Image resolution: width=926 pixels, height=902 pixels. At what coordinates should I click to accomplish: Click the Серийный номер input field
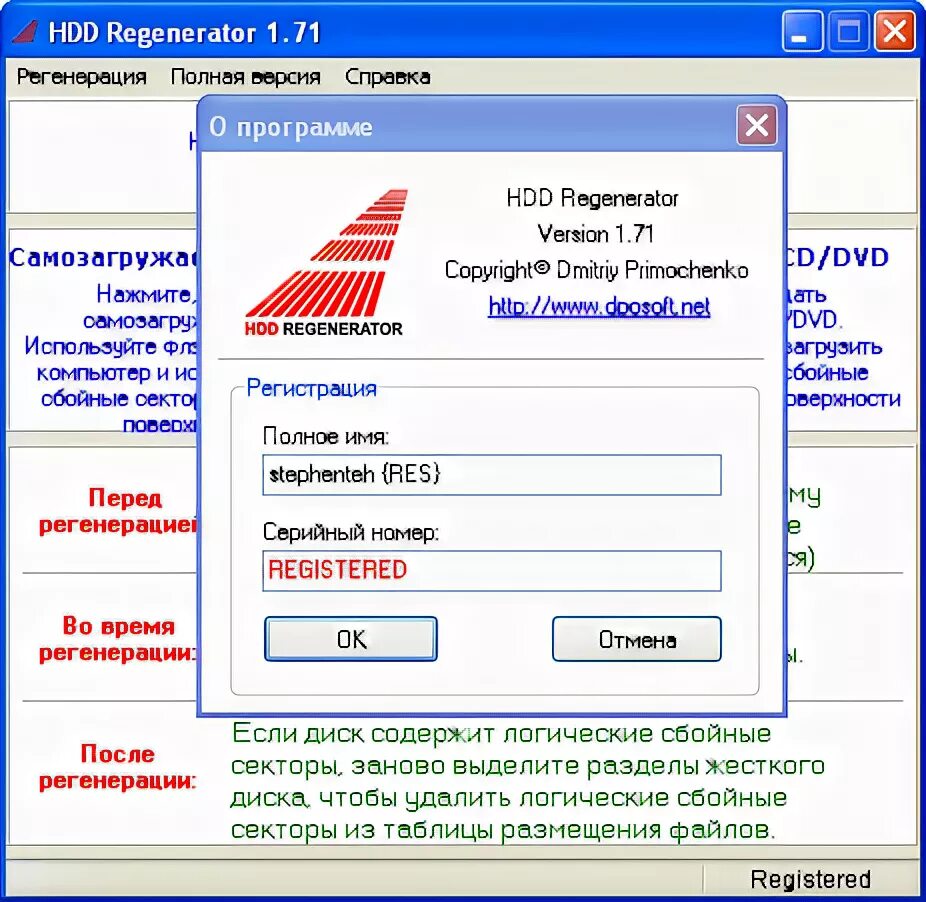tap(492, 571)
